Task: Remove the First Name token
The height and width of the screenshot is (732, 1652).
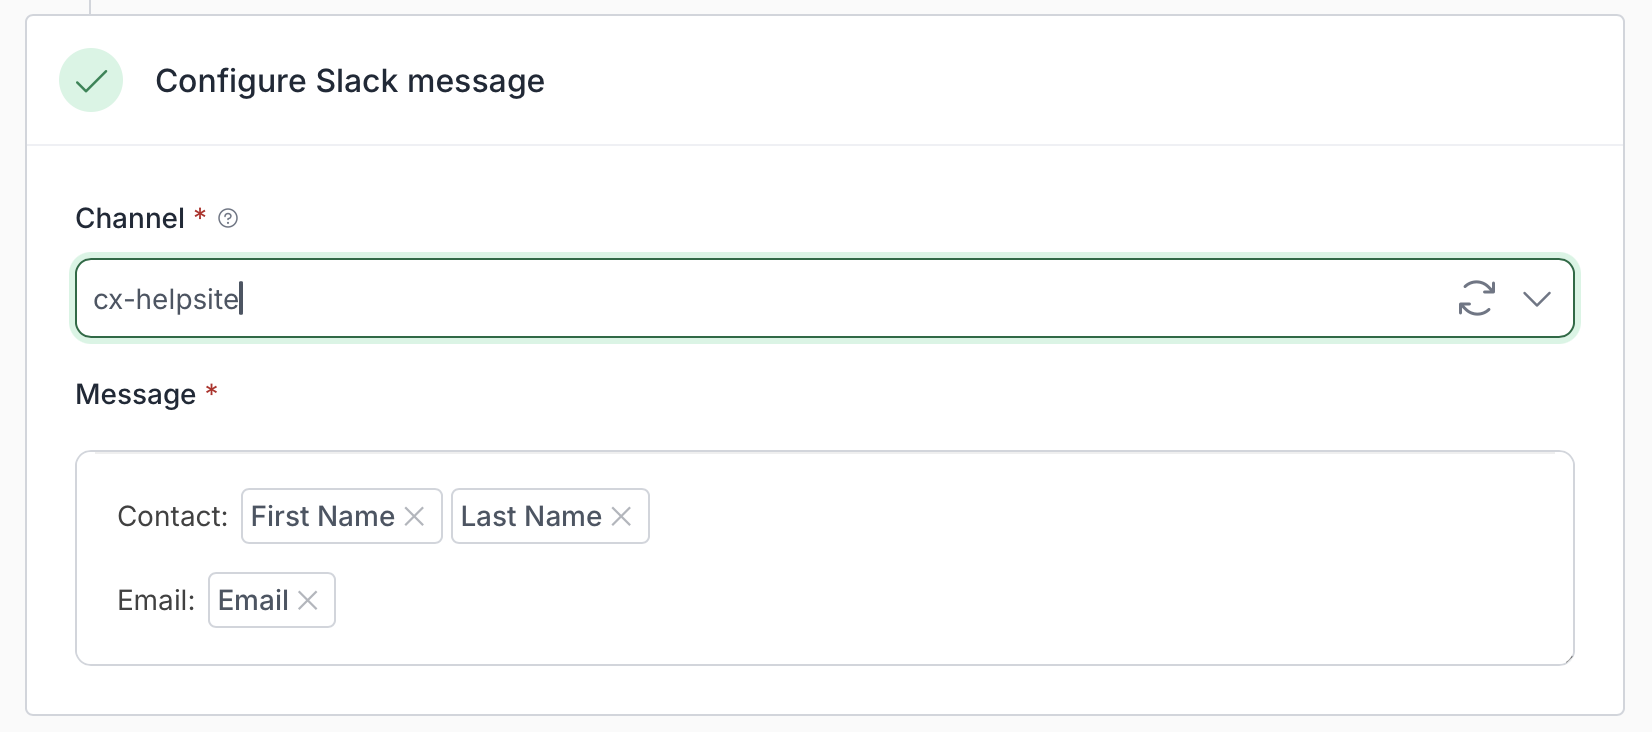Action: click(414, 516)
